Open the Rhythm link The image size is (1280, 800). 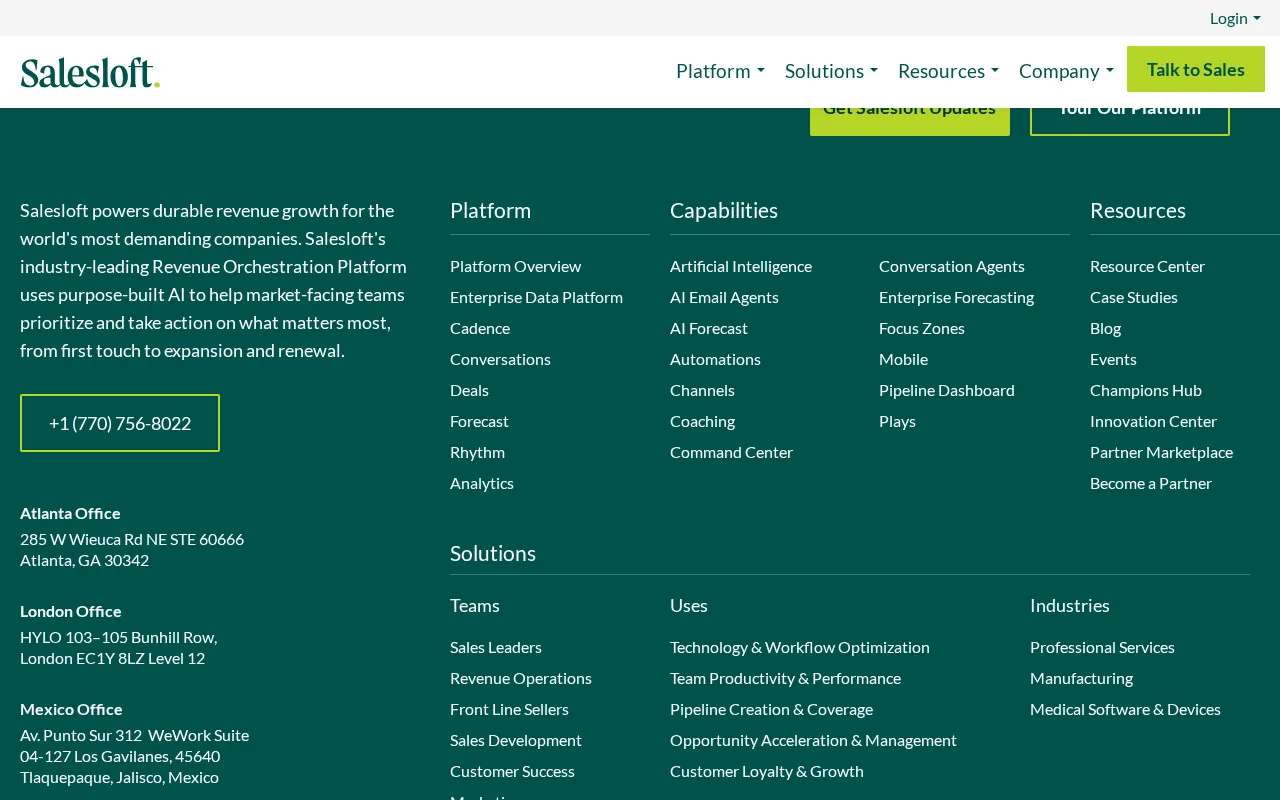pyautogui.click(x=477, y=452)
